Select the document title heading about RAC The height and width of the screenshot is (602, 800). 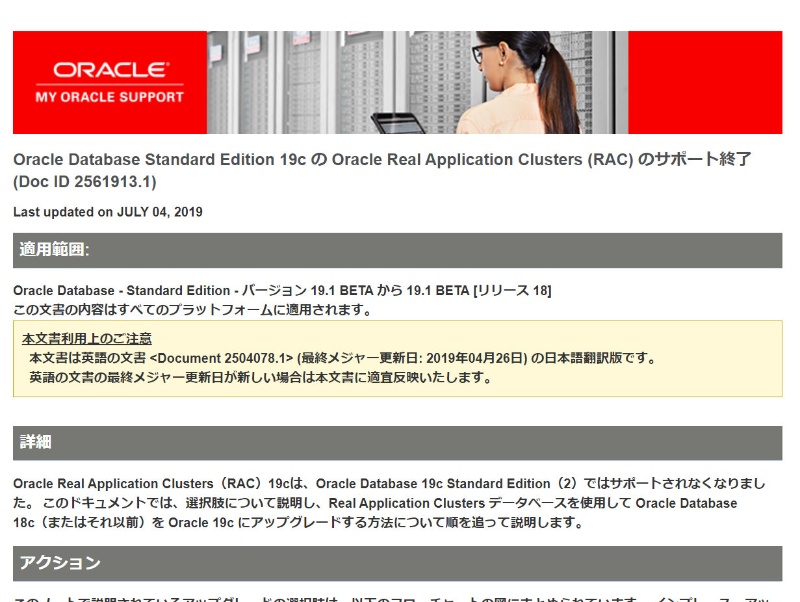tap(381, 160)
